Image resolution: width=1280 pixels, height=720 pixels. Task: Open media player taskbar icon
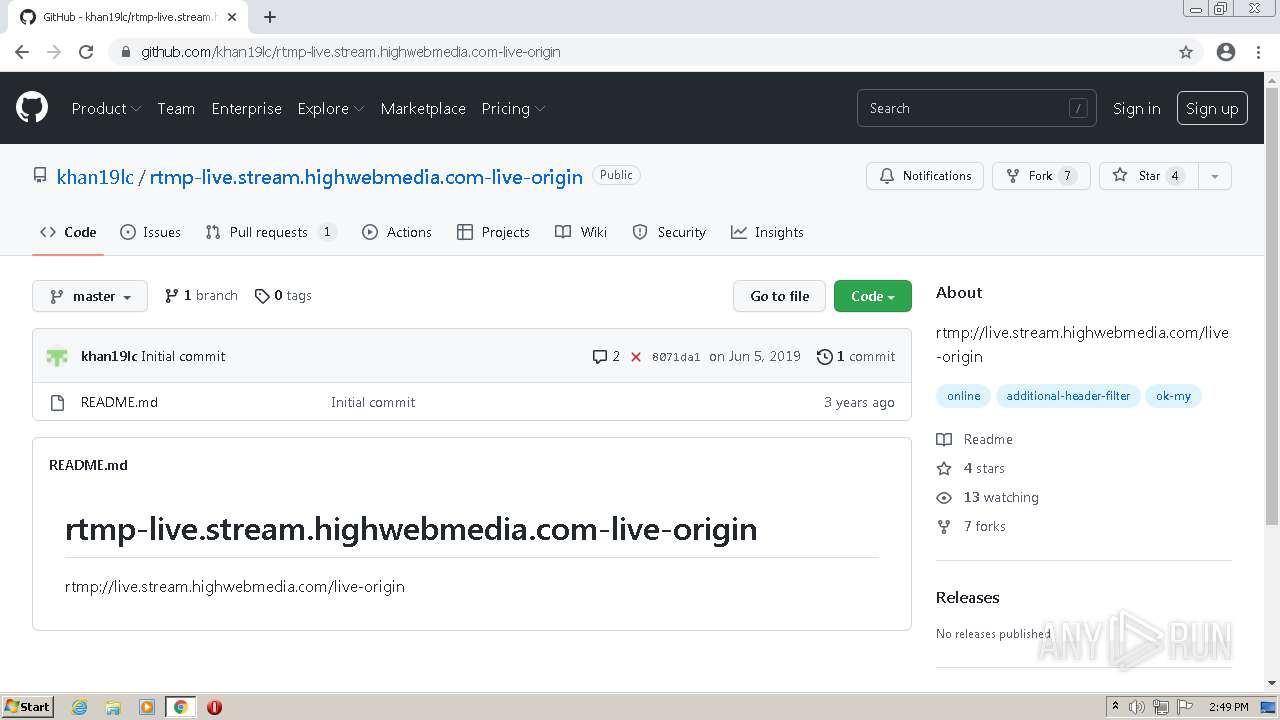tap(147, 707)
